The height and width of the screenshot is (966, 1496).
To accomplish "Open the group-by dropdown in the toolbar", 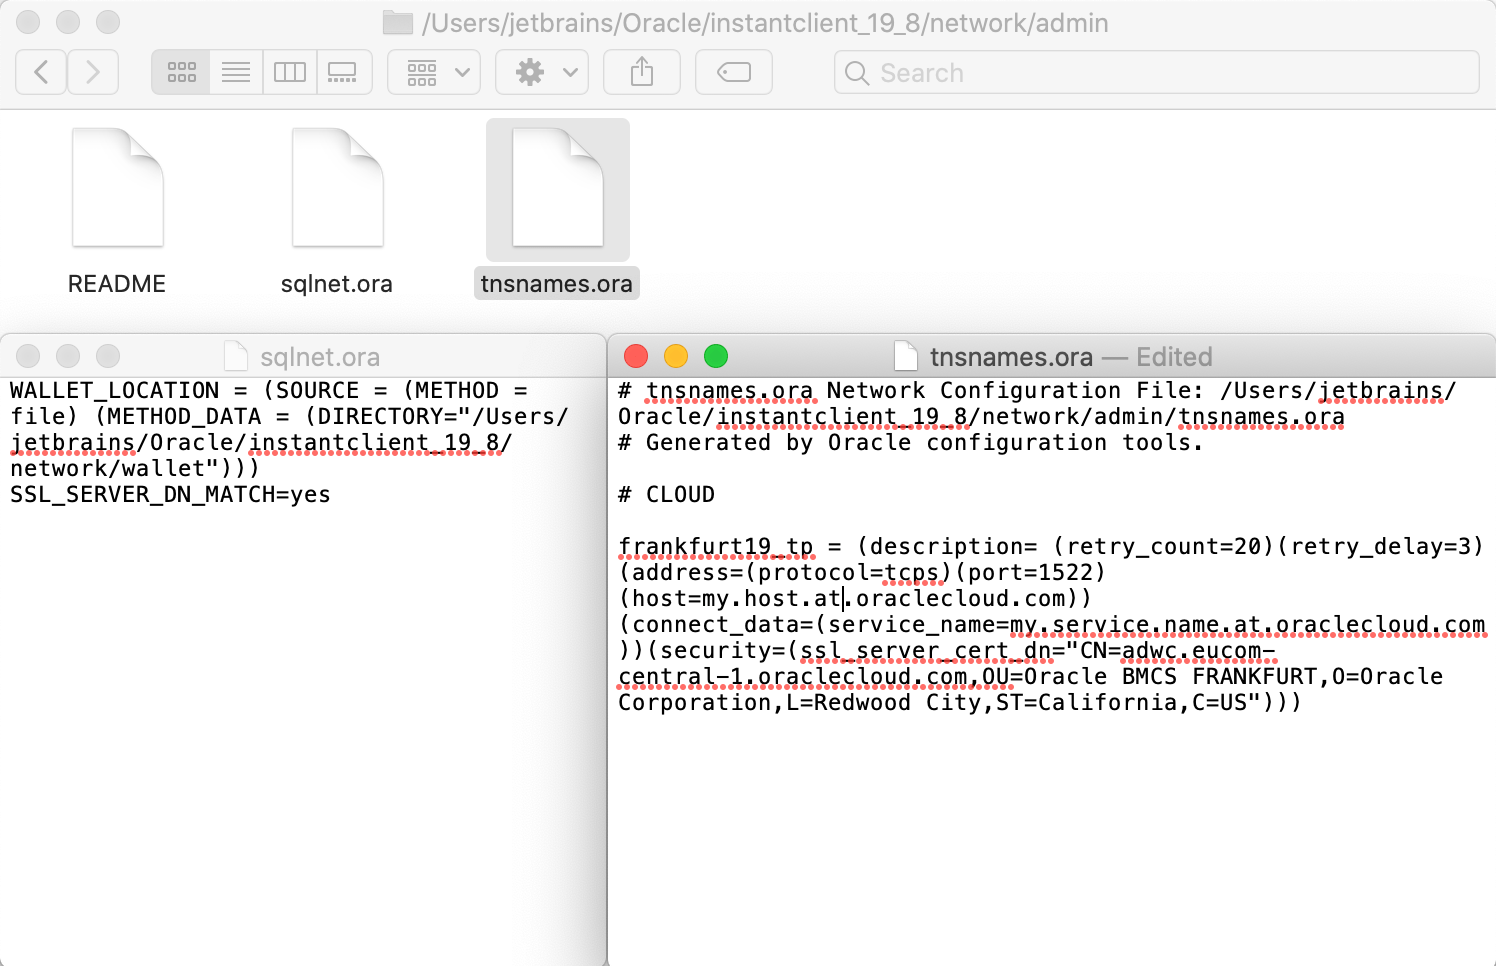I will (433, 72).
